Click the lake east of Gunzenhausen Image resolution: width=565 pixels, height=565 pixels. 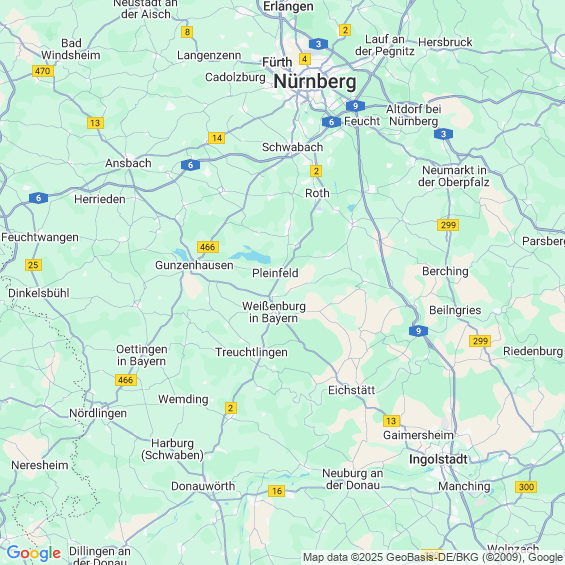251,255
